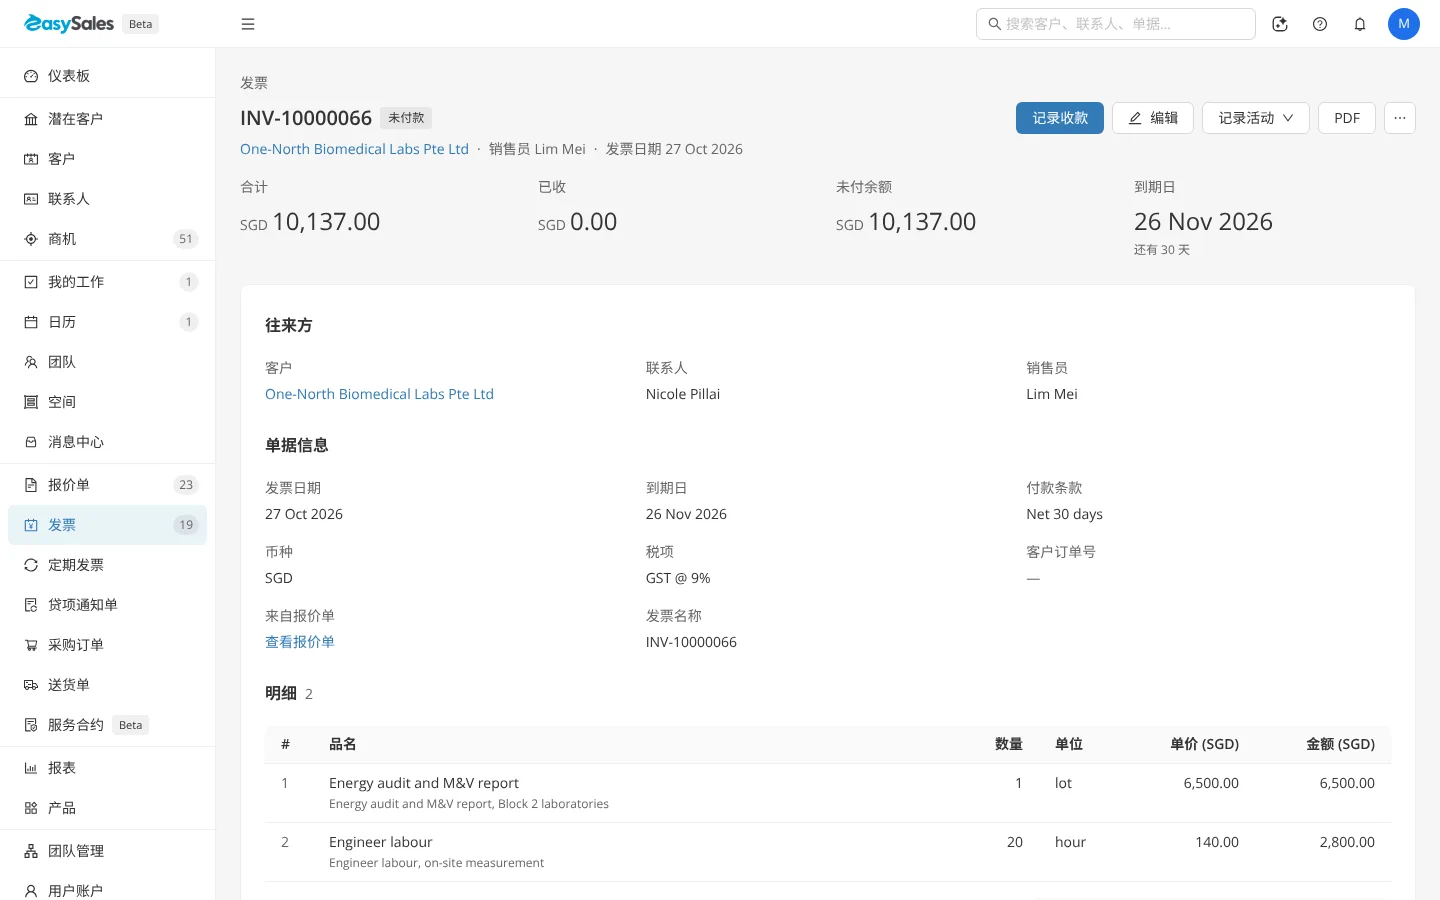Viewport: 1440px width, 900px height.
Task: Open customer link under 往来方 section
Action: point(379,394)
